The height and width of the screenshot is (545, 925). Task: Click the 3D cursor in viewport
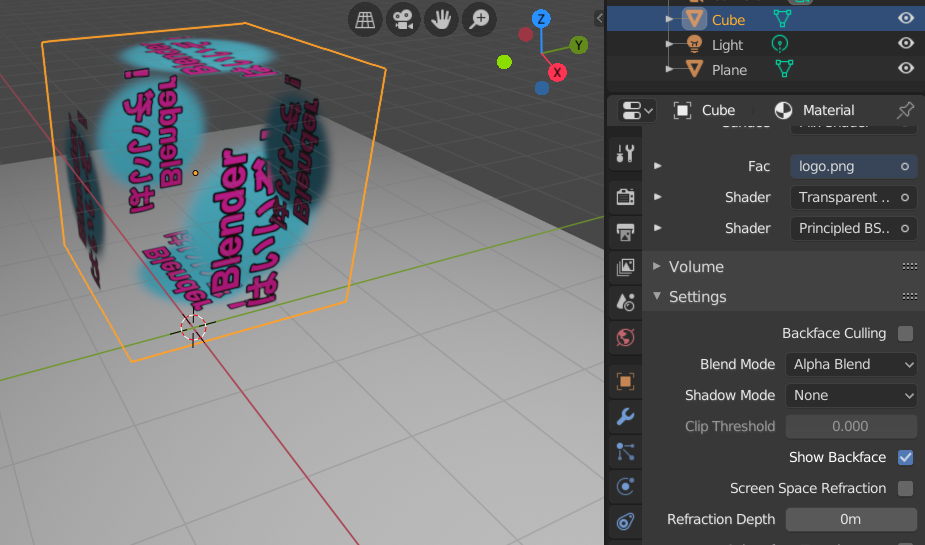pyautogui.click(x=193, y=327)
